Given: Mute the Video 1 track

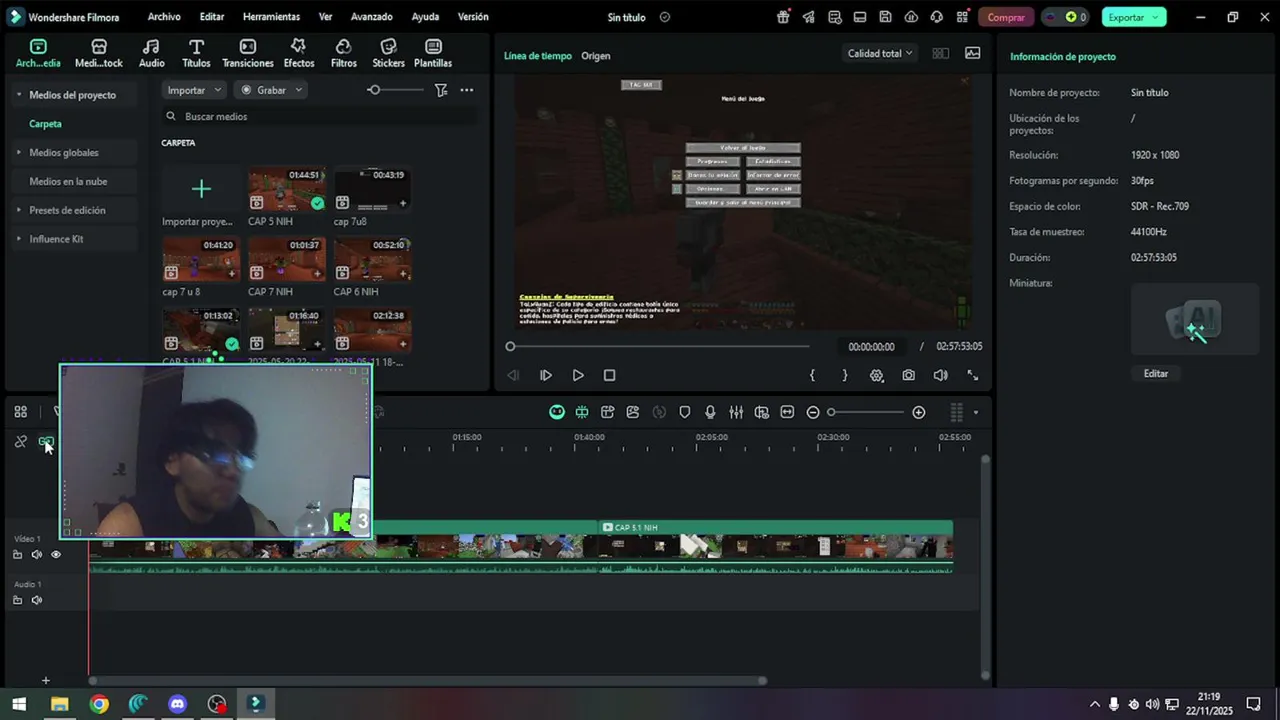Looking at the screenshot, I should click(37, 554).
